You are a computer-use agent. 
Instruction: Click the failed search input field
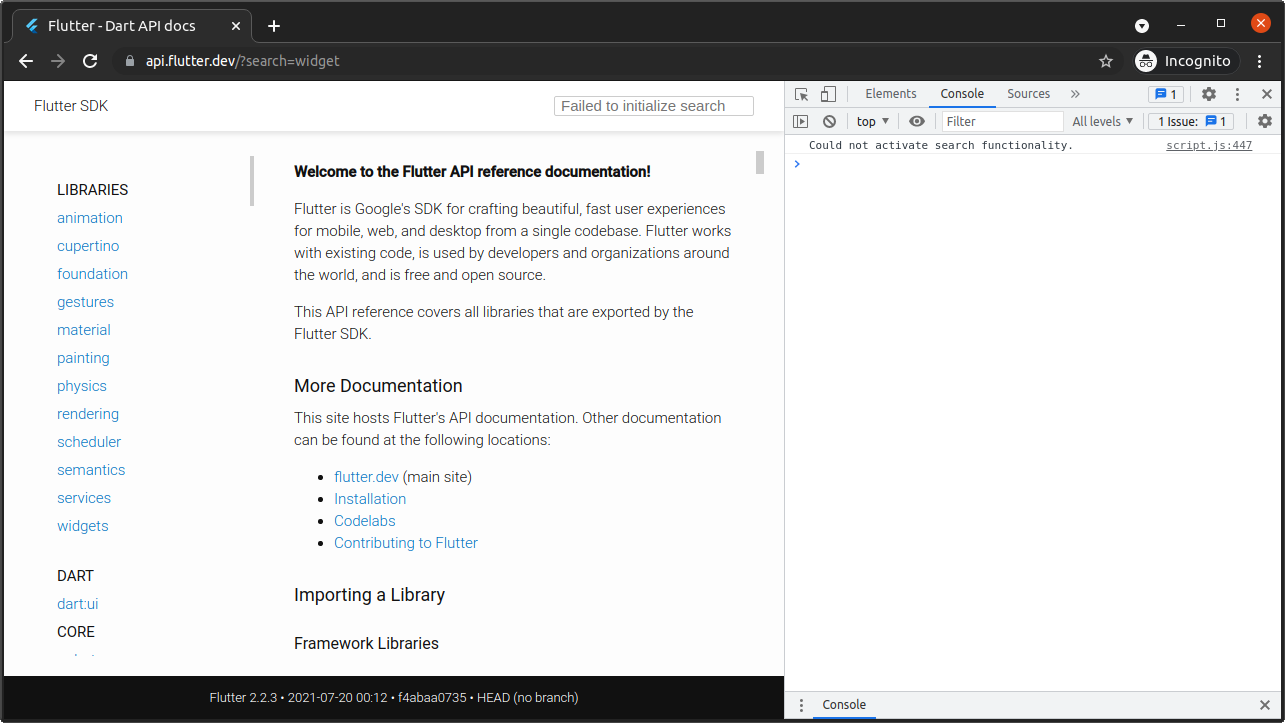pyautogui.click(x=653, y=105)
